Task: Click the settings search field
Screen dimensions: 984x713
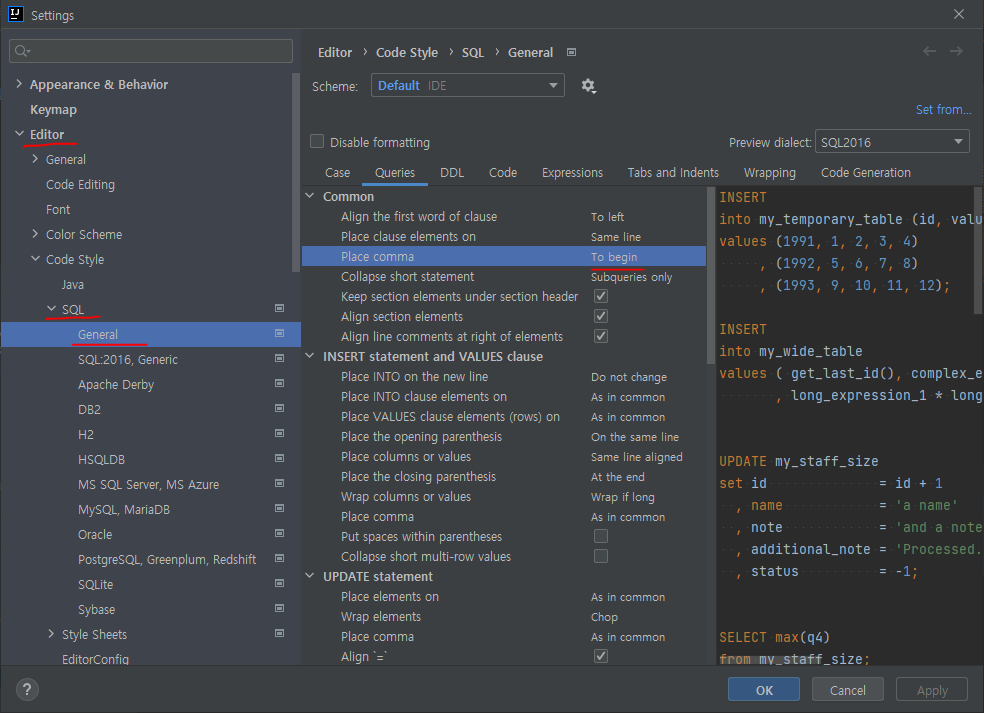Action: coord(151,51)
